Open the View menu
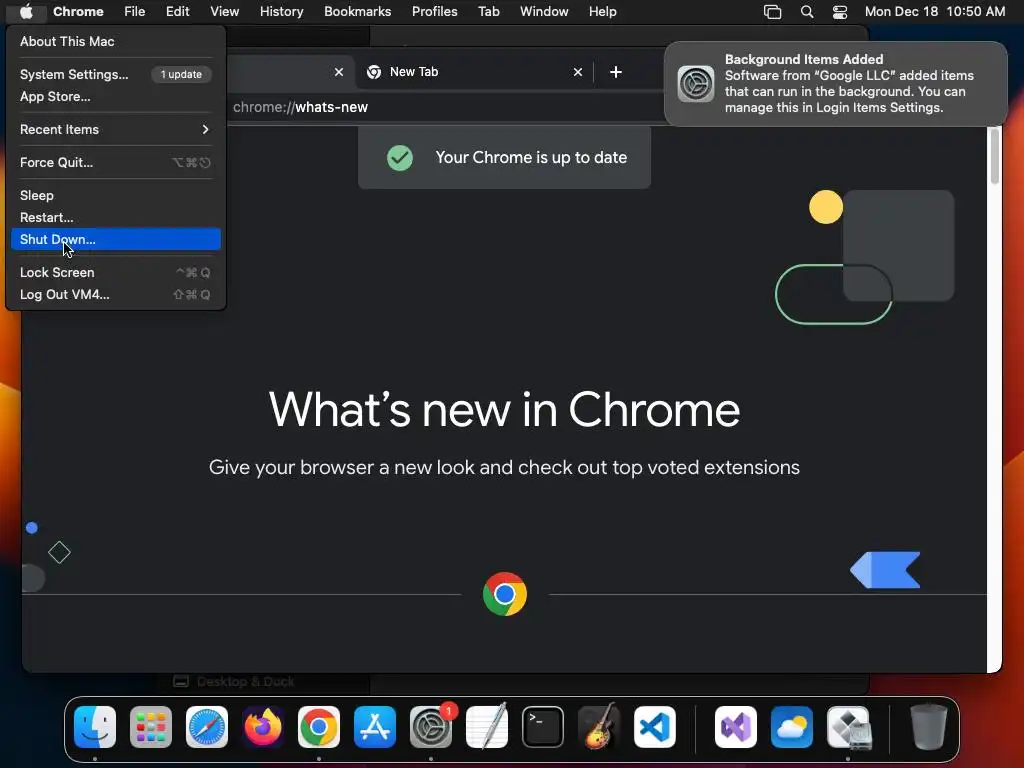Viewport: 1024px width, 768px height. point(224,11)
